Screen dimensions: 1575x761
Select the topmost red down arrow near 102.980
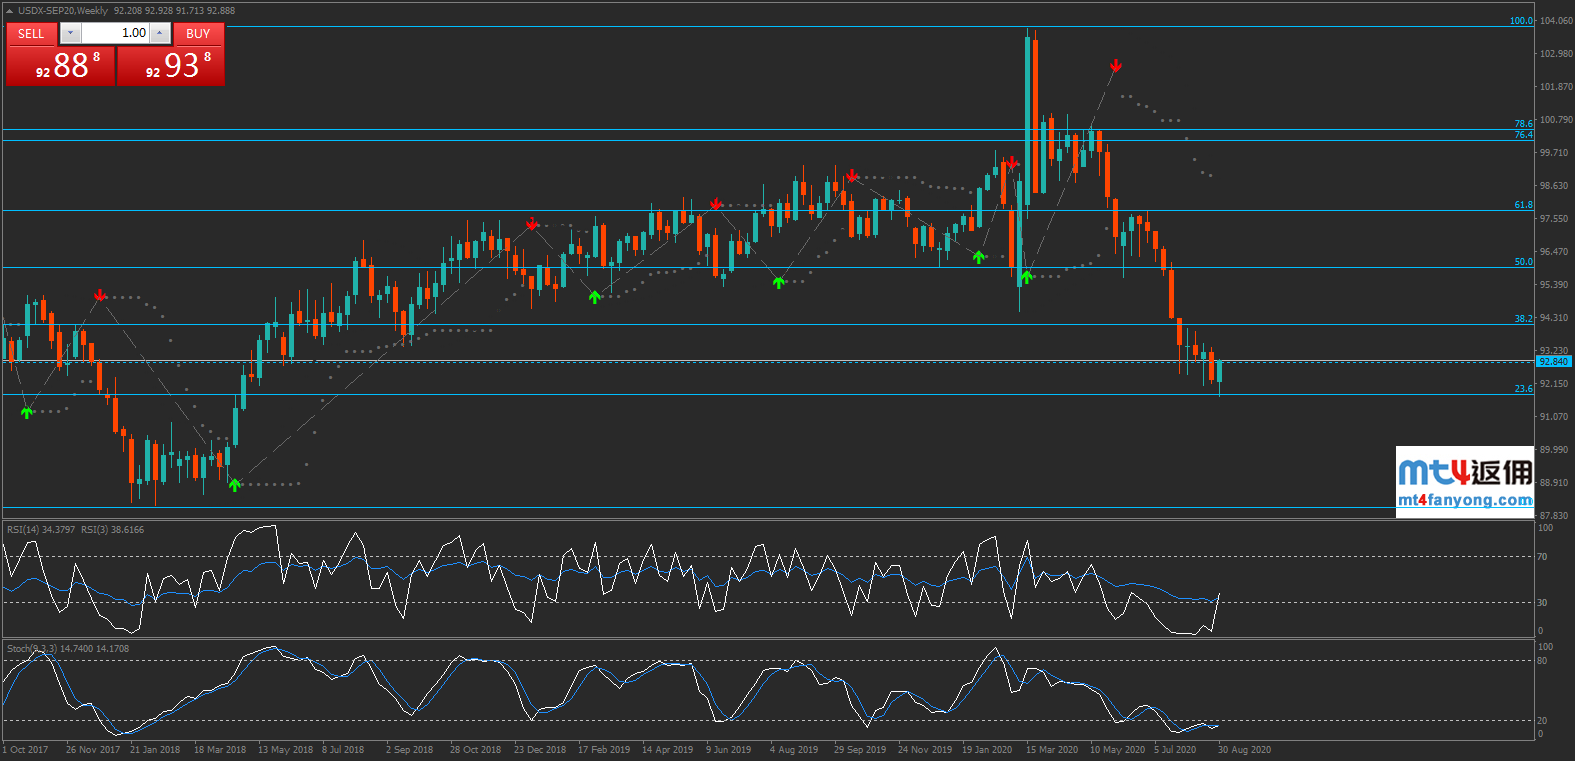coord(1116,66)
